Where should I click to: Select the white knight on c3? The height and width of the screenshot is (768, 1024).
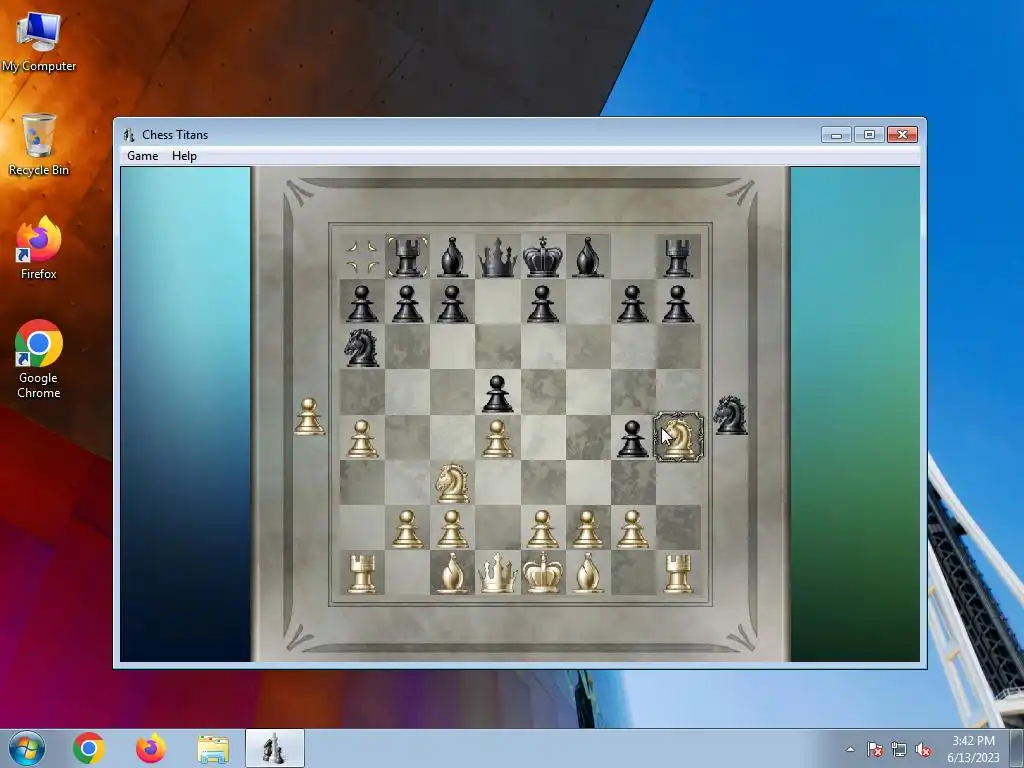[453, 483]
